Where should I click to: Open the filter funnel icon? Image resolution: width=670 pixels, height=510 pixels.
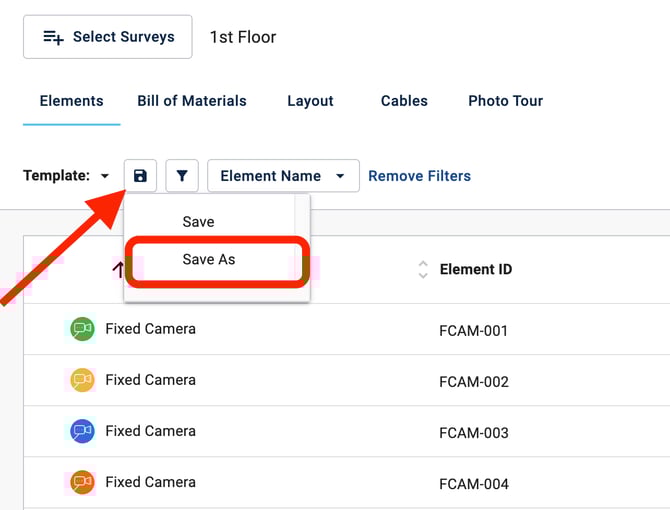(182, 176)
